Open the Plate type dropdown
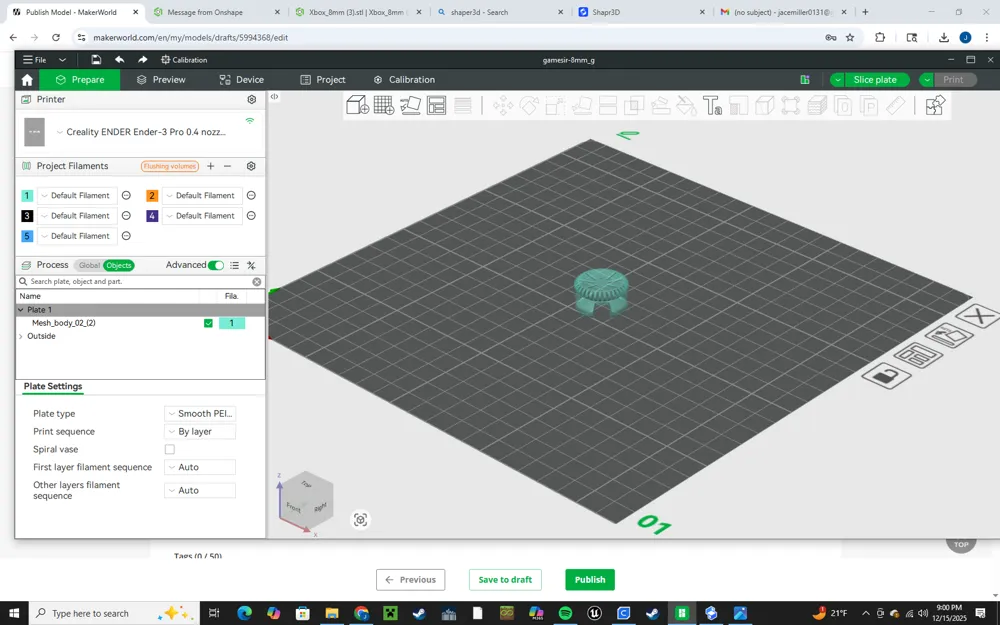Image resolution: width=1000 pixels, height=625 pixels. (200, 413)
